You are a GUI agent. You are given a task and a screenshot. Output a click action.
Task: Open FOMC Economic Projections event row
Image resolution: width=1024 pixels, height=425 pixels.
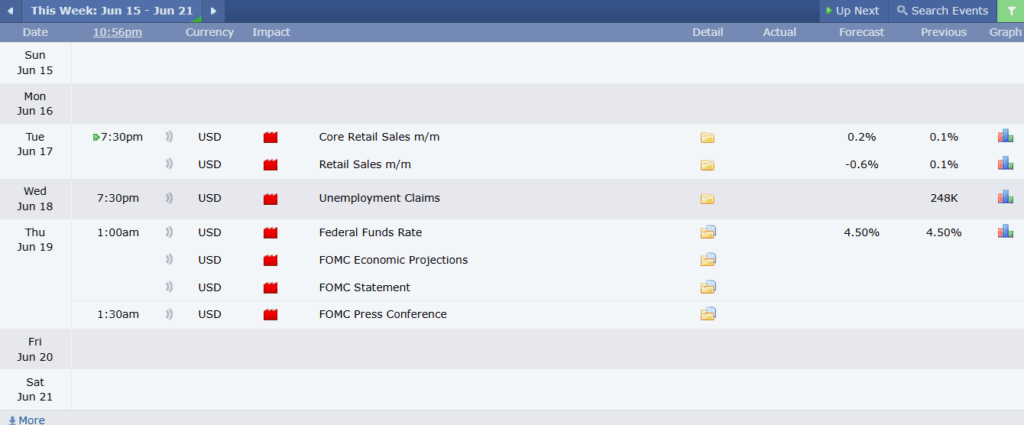coord(547,260)
